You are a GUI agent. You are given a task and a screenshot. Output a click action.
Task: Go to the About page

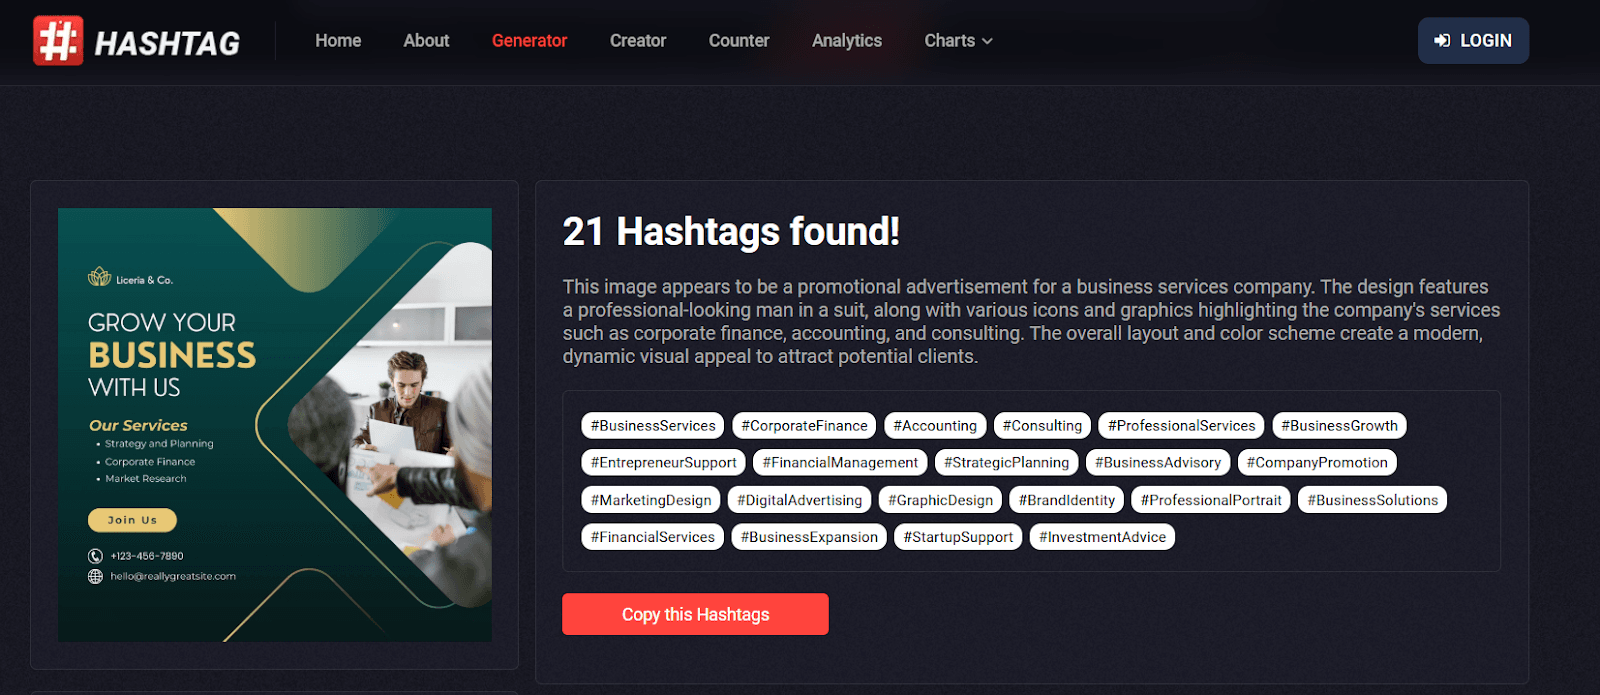426,41
